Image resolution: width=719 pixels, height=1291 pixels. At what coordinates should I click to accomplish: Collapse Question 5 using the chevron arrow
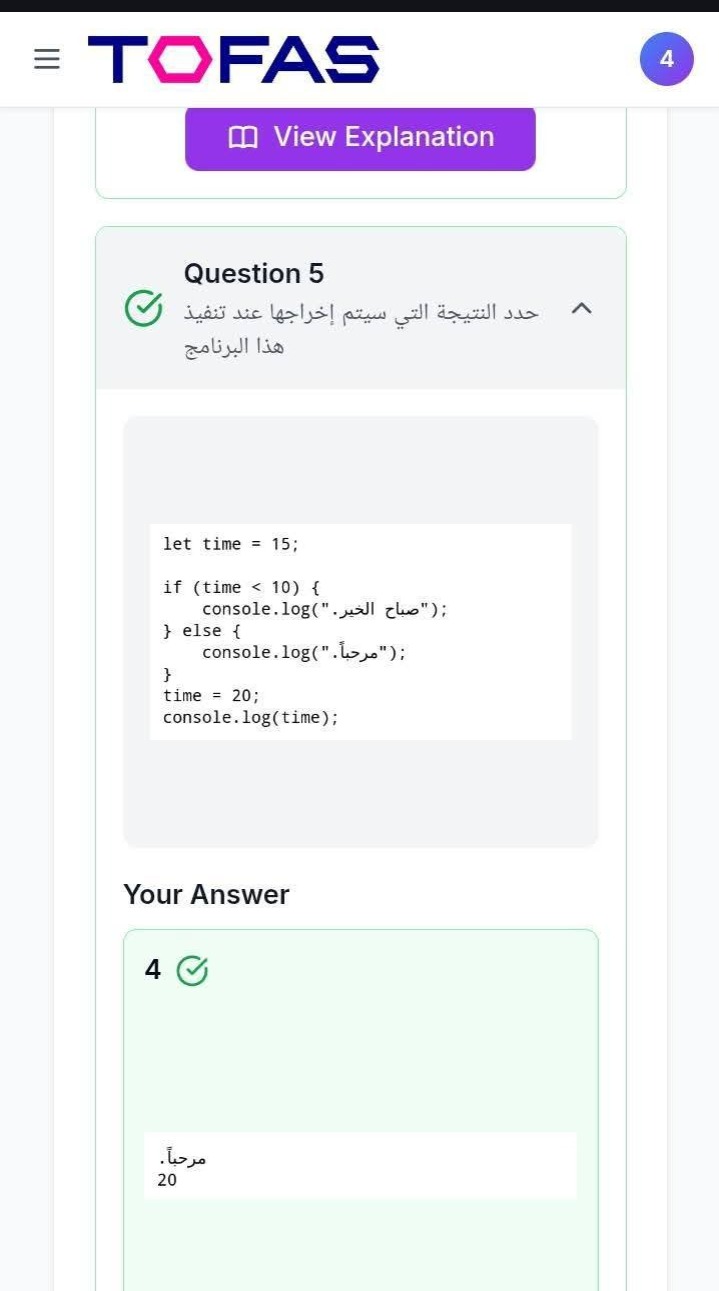581,309
